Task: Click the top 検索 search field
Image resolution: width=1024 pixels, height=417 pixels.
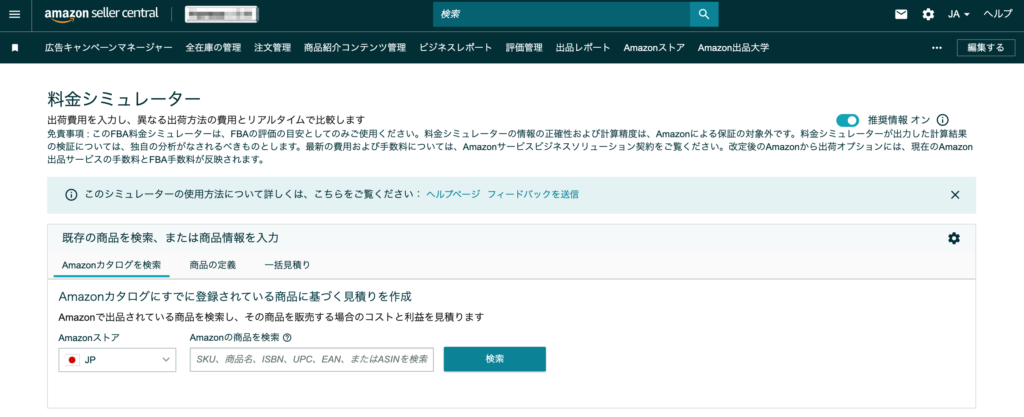Action: (562, 14)
